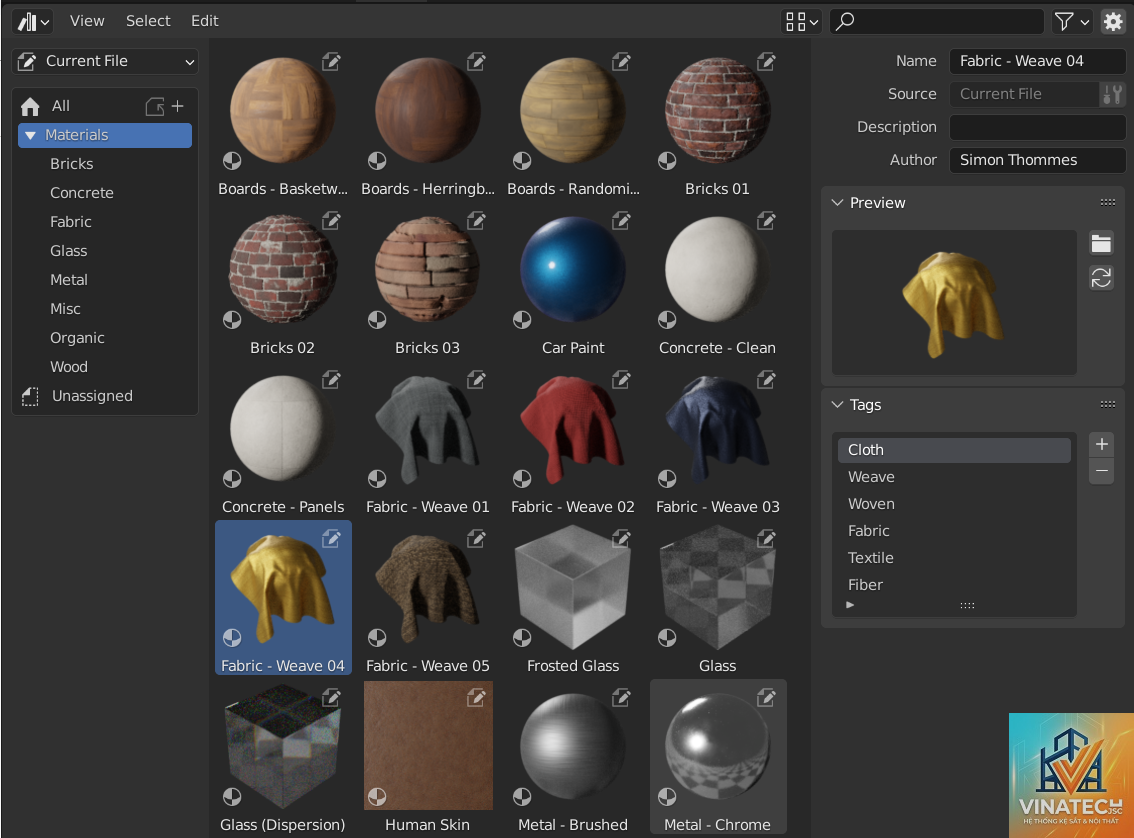The image size is (1134, 838).
Task: Click material sphere icon on Metal - Brushed
Action: point(522,797)
